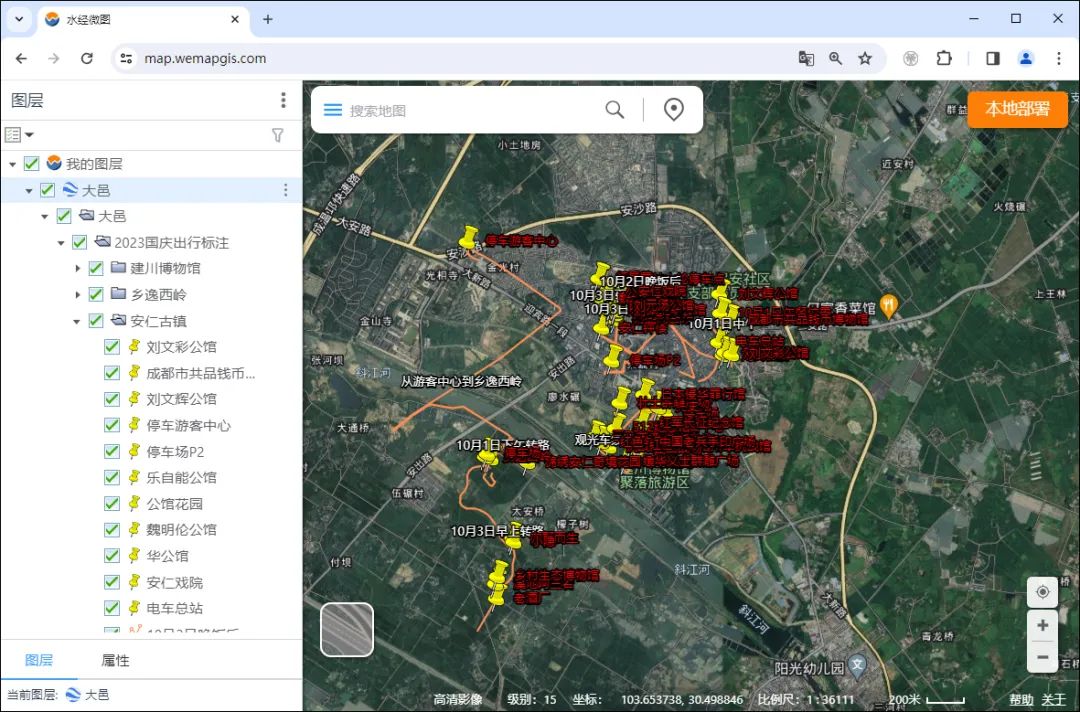Click the basemap switcher thumbnail

point(347,629)
